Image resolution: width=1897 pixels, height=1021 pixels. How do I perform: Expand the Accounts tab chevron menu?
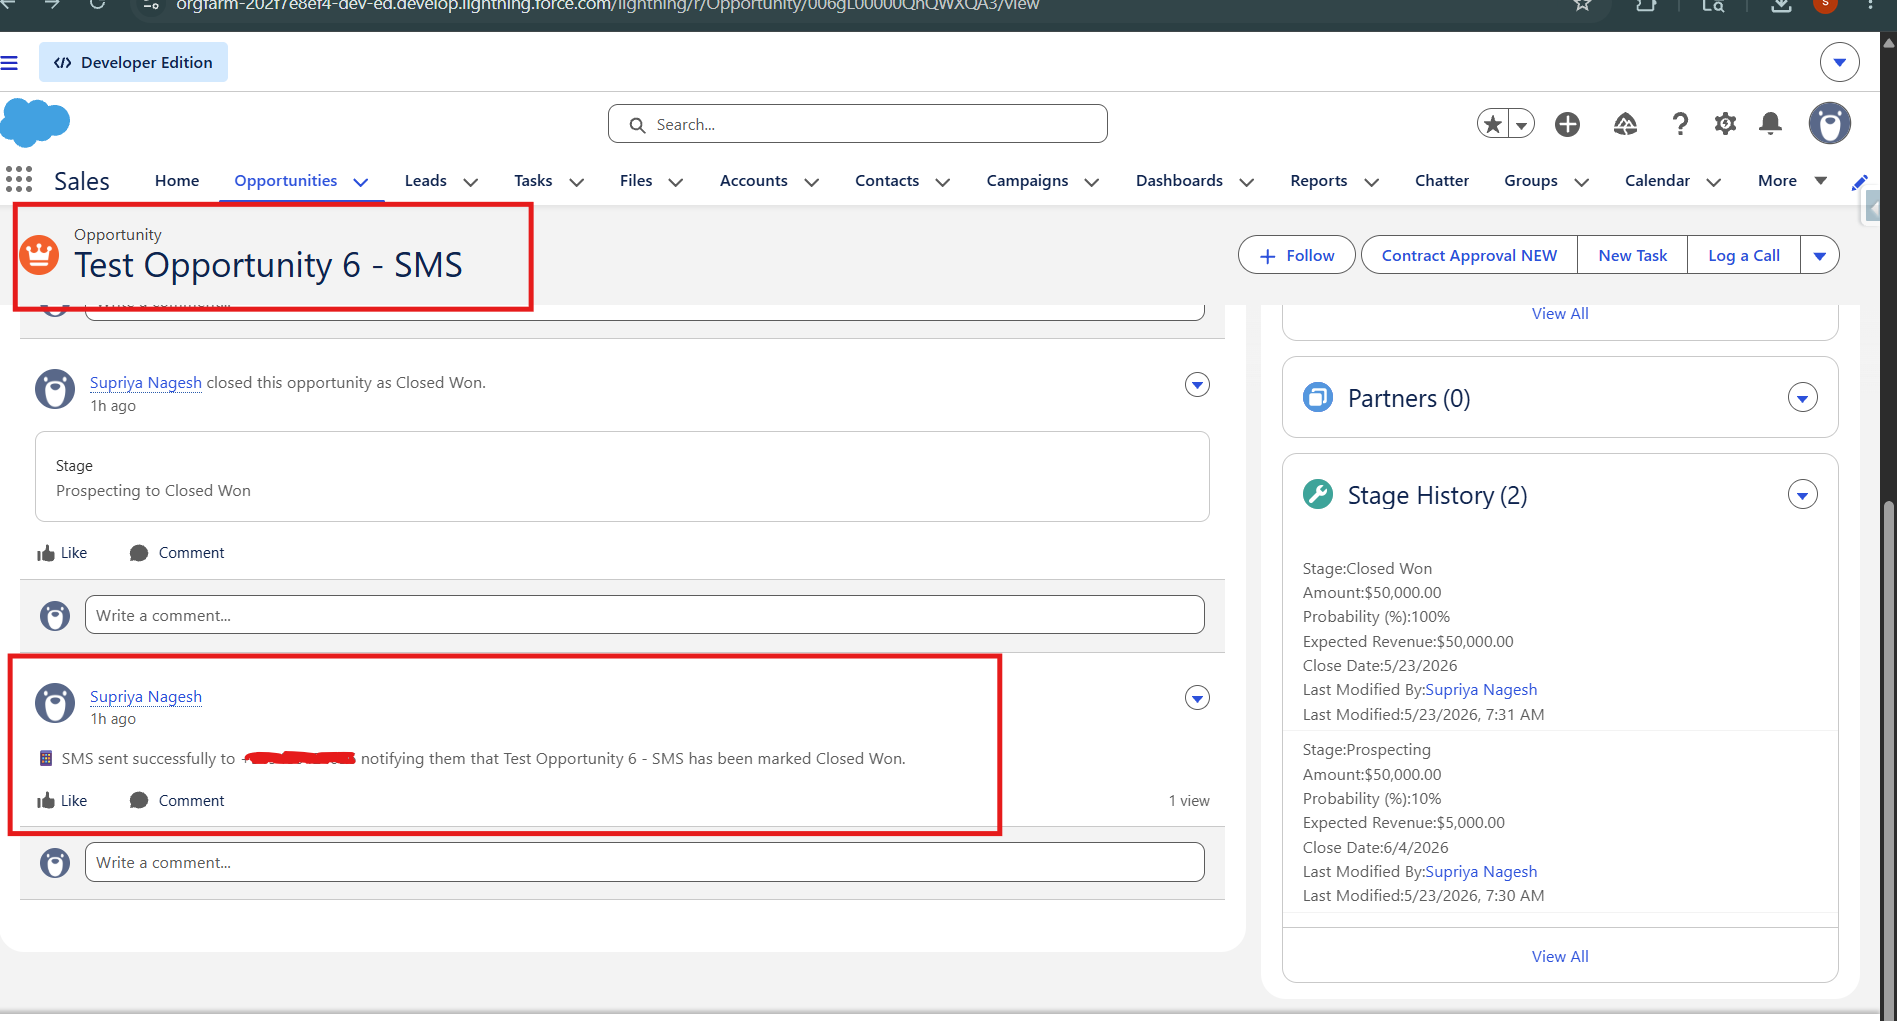(x=811, y=182)
